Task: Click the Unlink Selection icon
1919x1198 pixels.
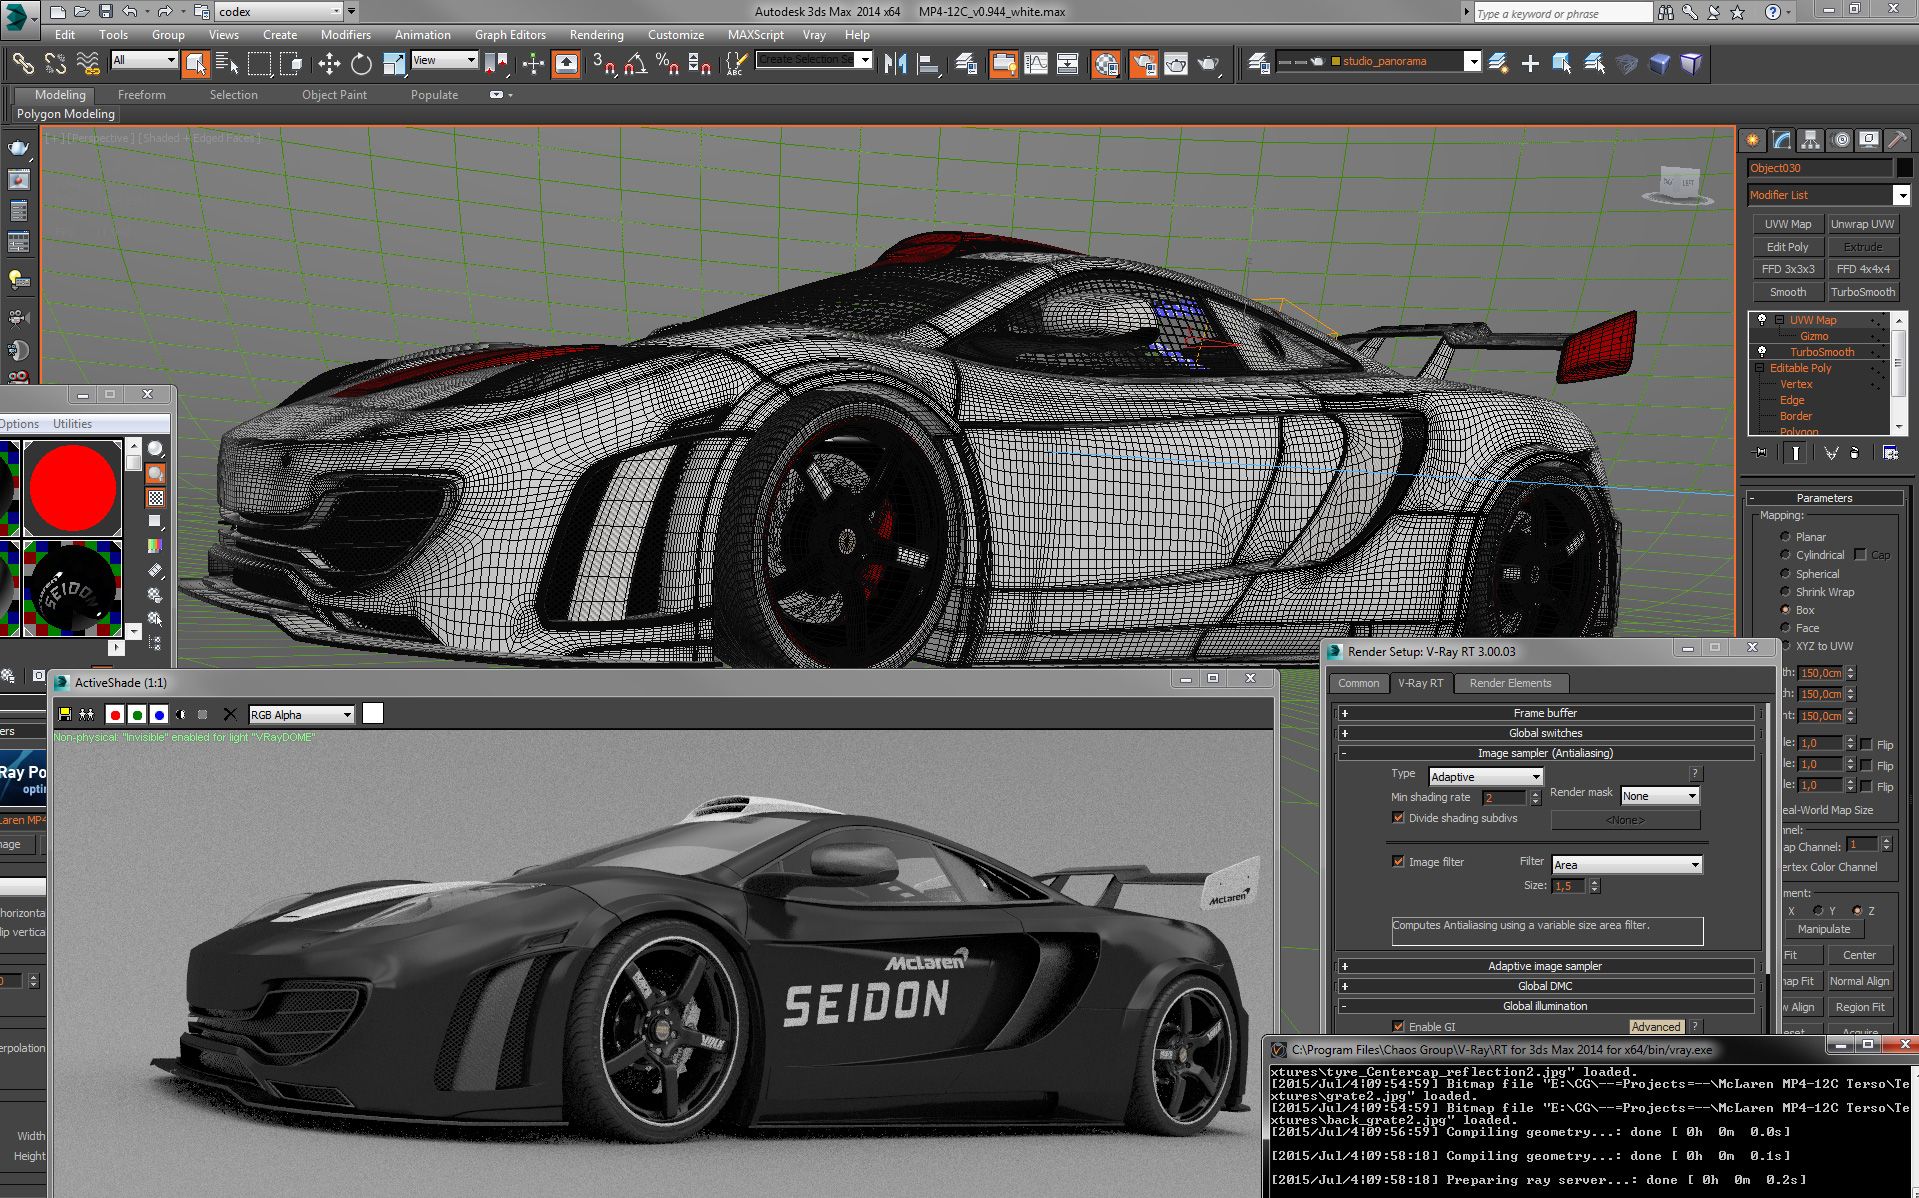Action: click(55, 63)
